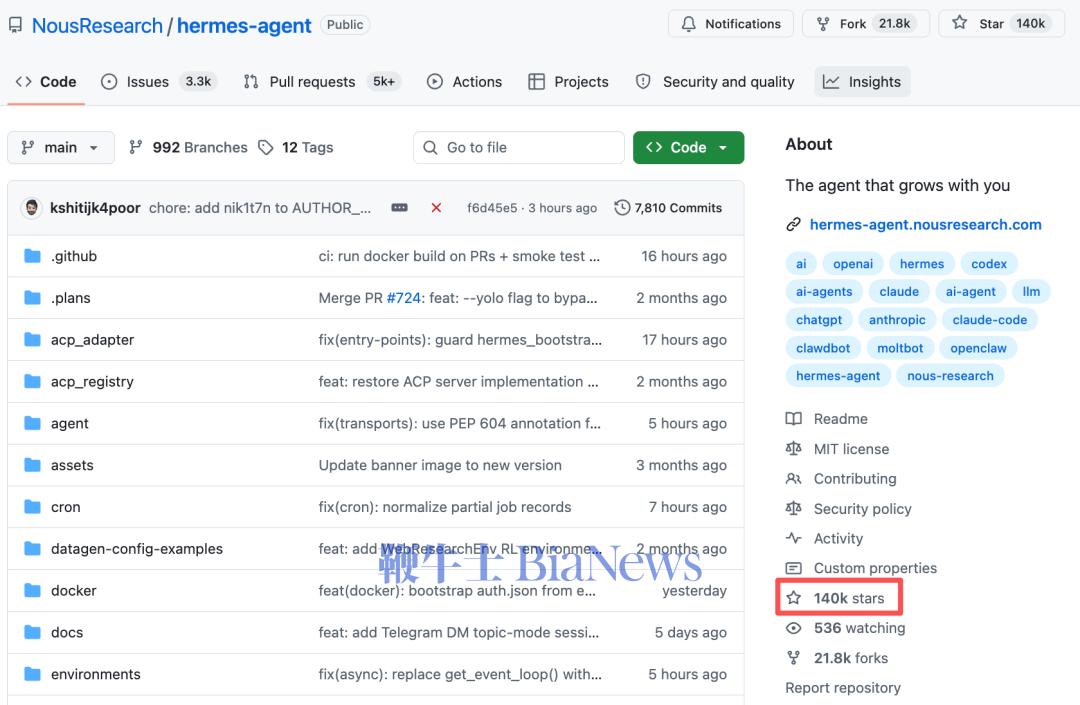Open the datagen-config-examples folder
The image size is (1080, 705).
[137, 549]
